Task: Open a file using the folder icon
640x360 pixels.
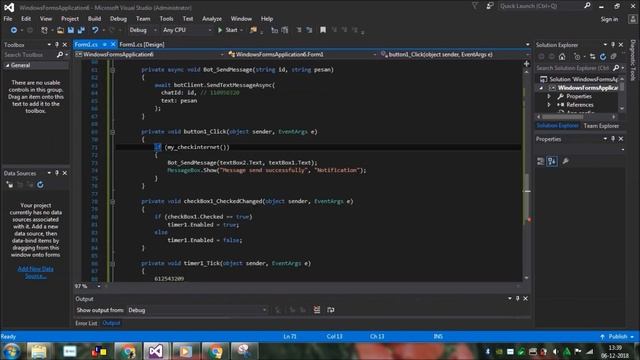Action: (x=60, y=30)
